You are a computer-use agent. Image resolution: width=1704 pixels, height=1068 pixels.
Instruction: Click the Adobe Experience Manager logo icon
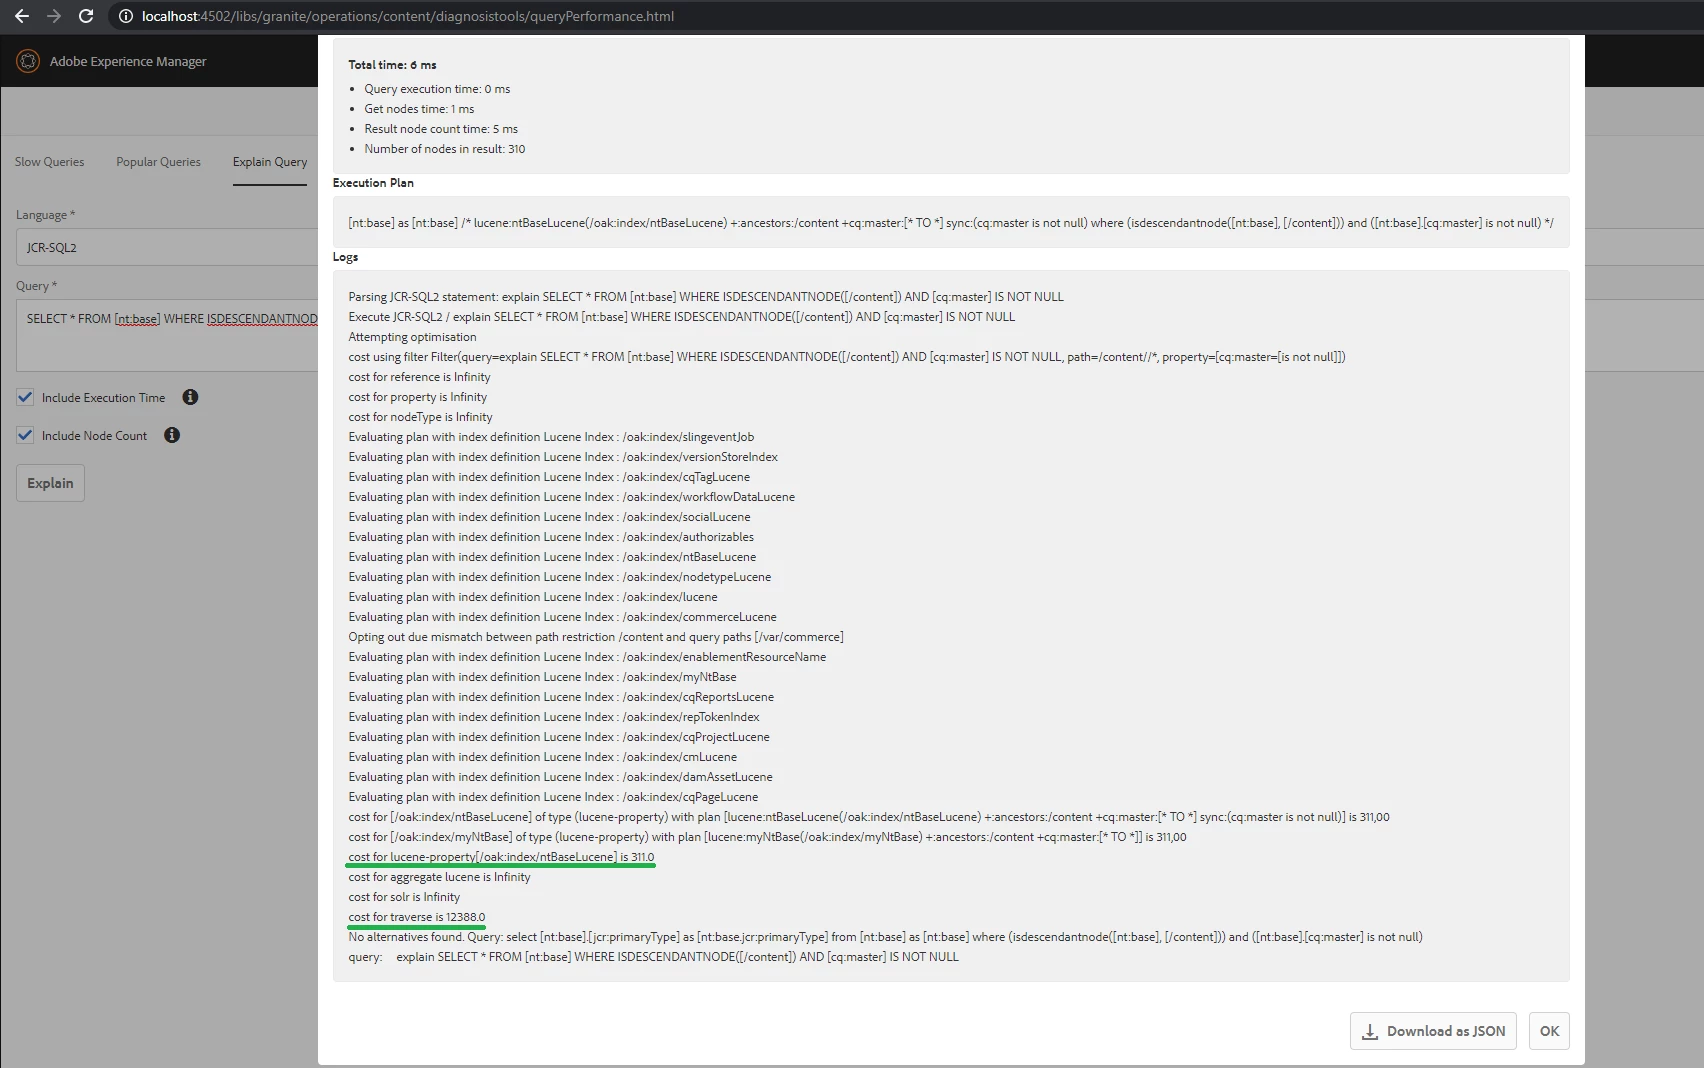pyautogui.click(x=28, y=61)
